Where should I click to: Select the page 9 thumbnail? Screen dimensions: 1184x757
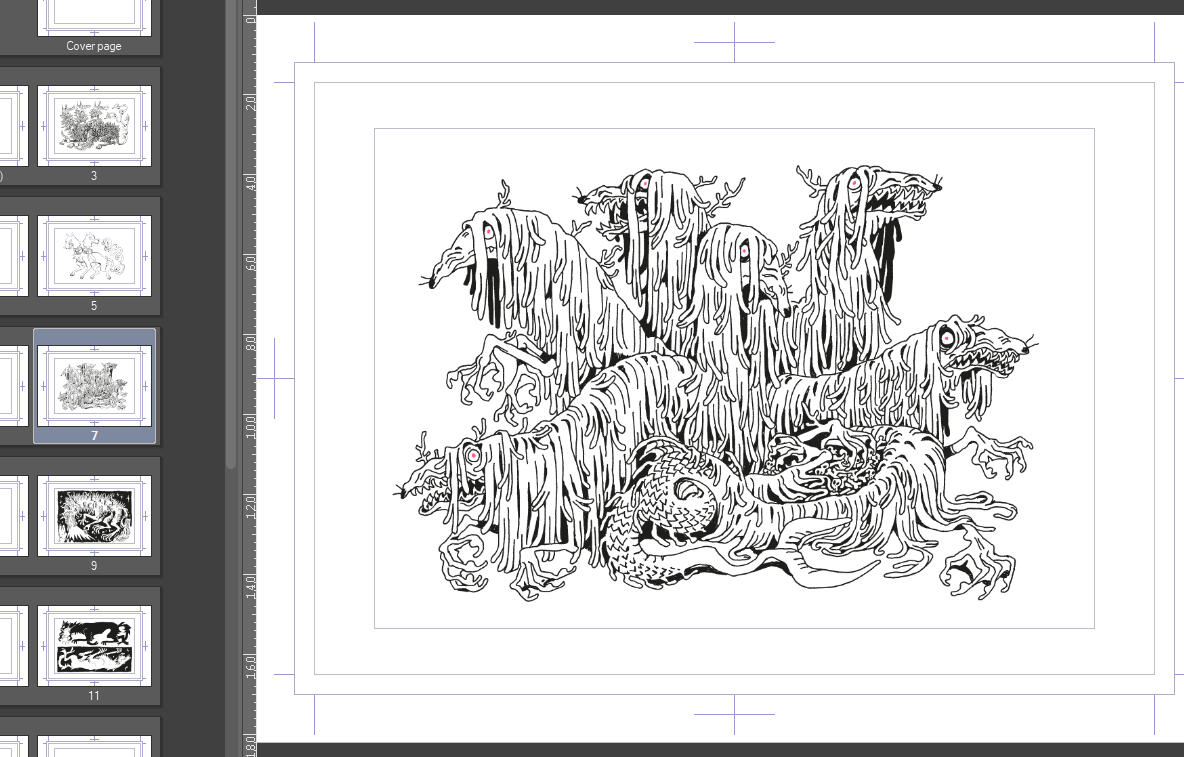point(94,516)
